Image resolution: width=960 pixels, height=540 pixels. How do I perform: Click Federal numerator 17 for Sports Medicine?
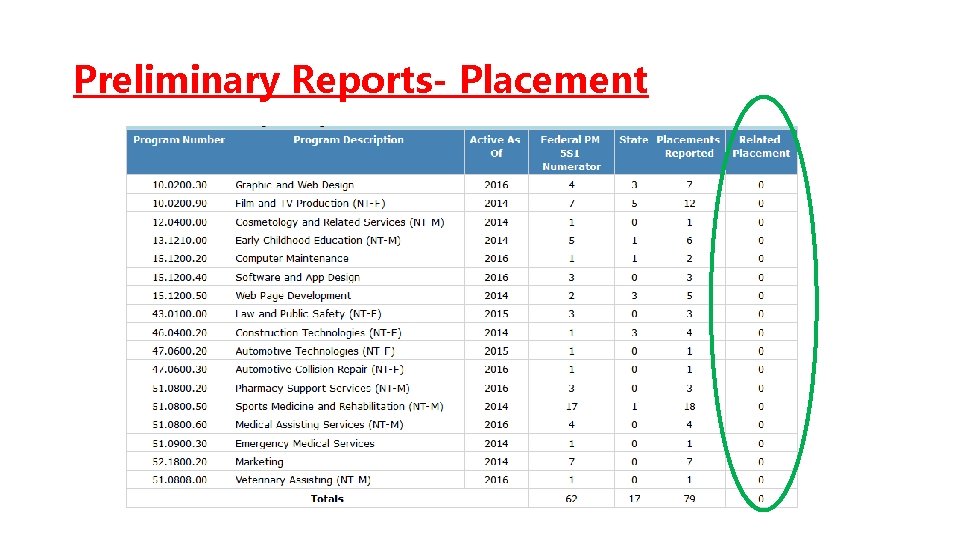(571, 407)
